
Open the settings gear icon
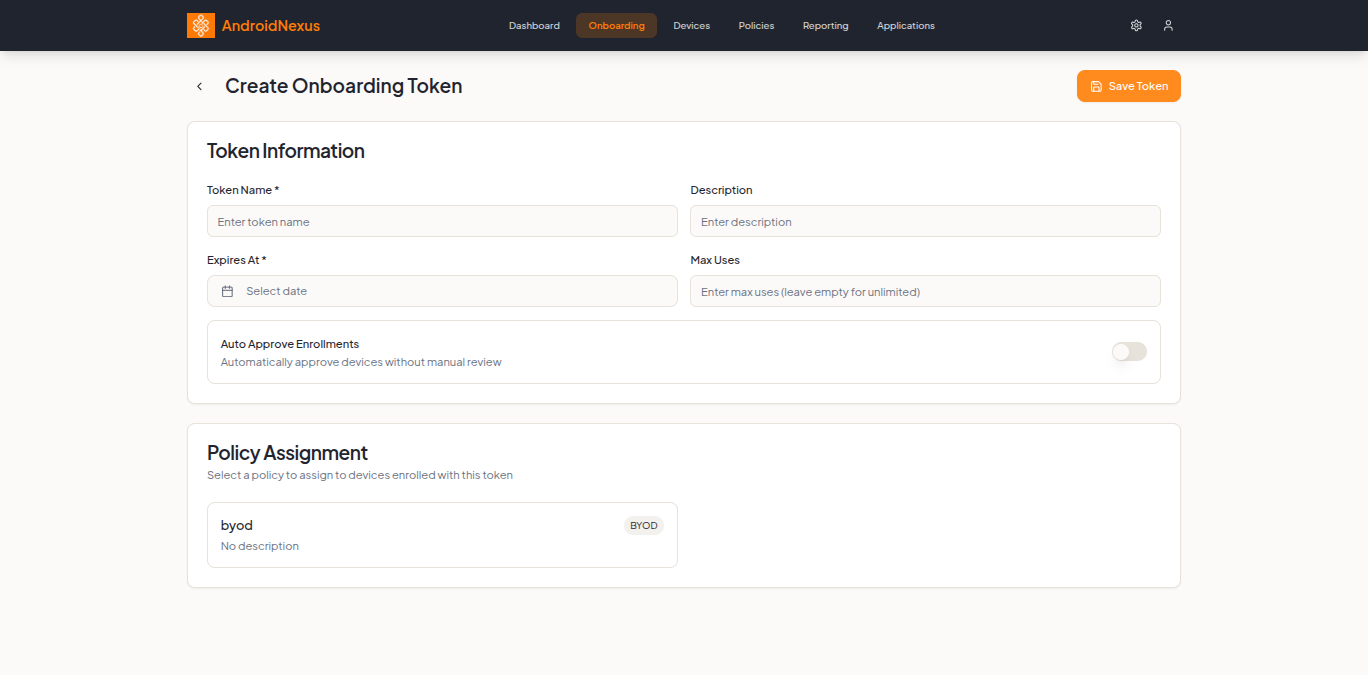click(x=1136, y=25)
